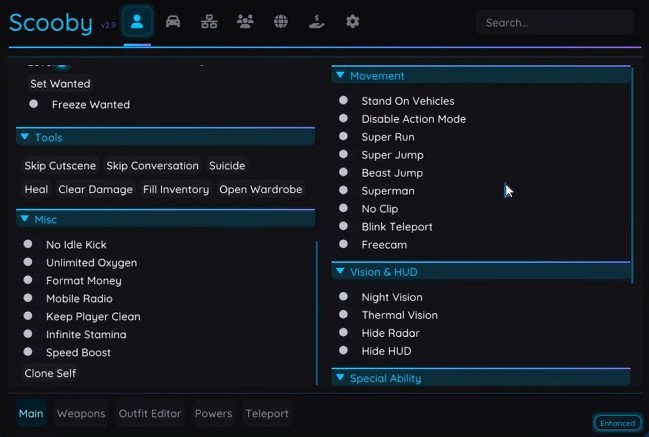Enable Super Run
Image resolution: width=649 pixels, height=437 pixels.
click(344, 136)
